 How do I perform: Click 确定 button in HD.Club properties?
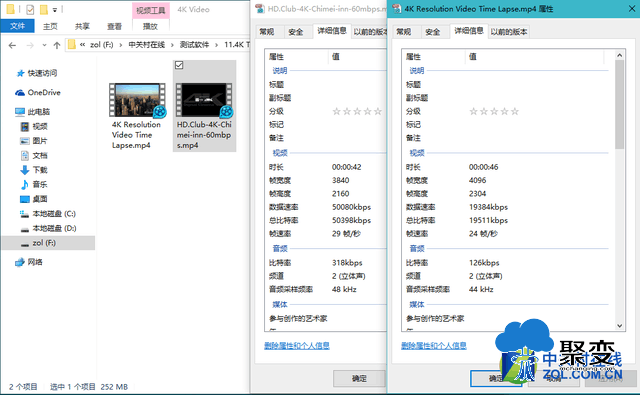click(359, 379)
